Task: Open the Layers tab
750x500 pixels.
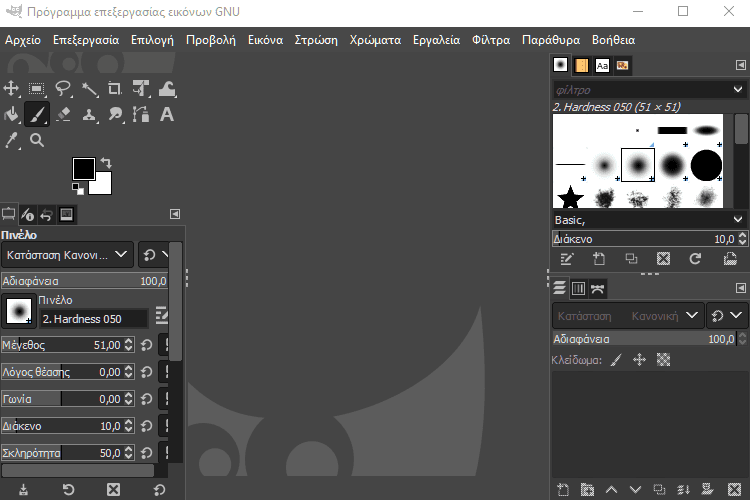Action: pos(559,288)
